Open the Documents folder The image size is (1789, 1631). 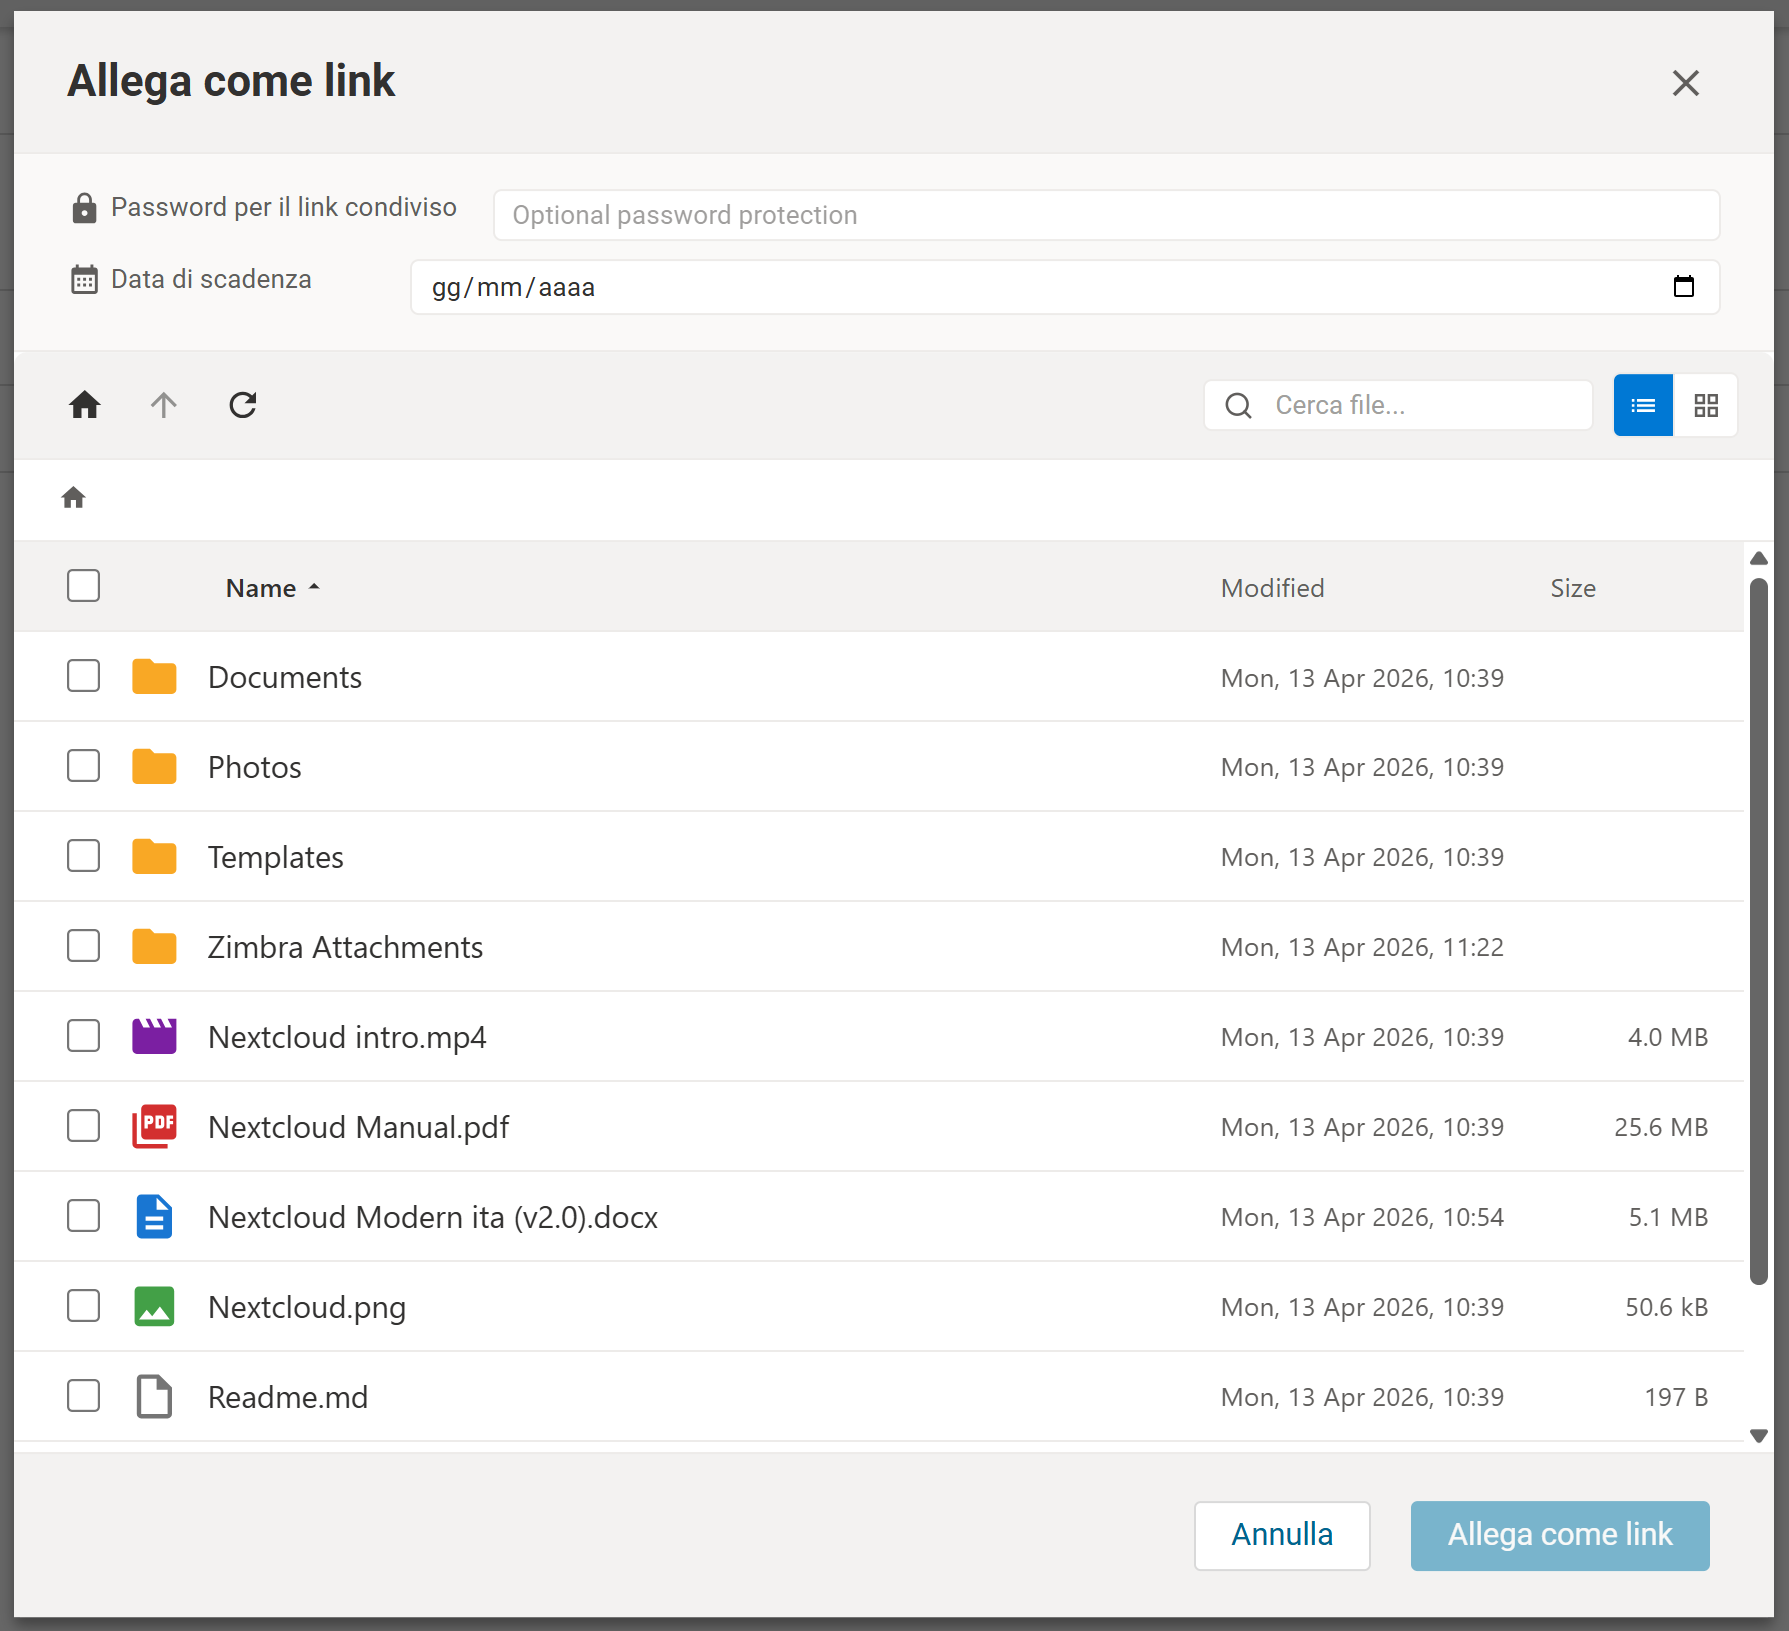click(x=285, y=677)
